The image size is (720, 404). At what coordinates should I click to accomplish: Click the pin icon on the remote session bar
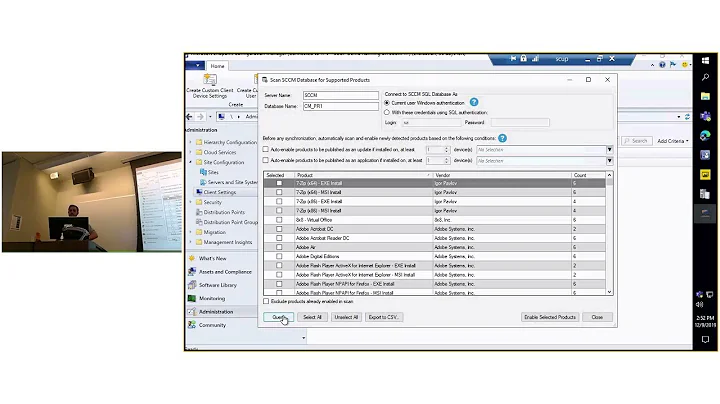coord(513,59)
